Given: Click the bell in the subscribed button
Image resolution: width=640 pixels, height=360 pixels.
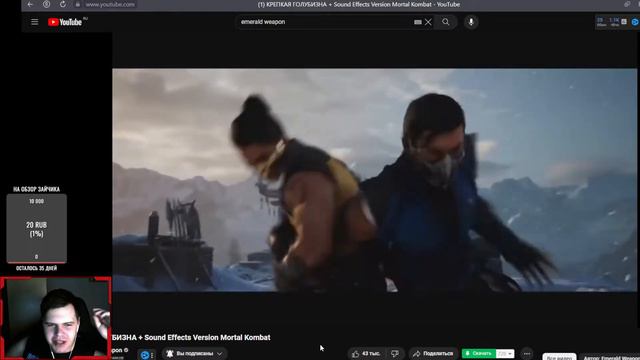Looking at the screenshot, I should pyautogui.click(x=170, y=353).
